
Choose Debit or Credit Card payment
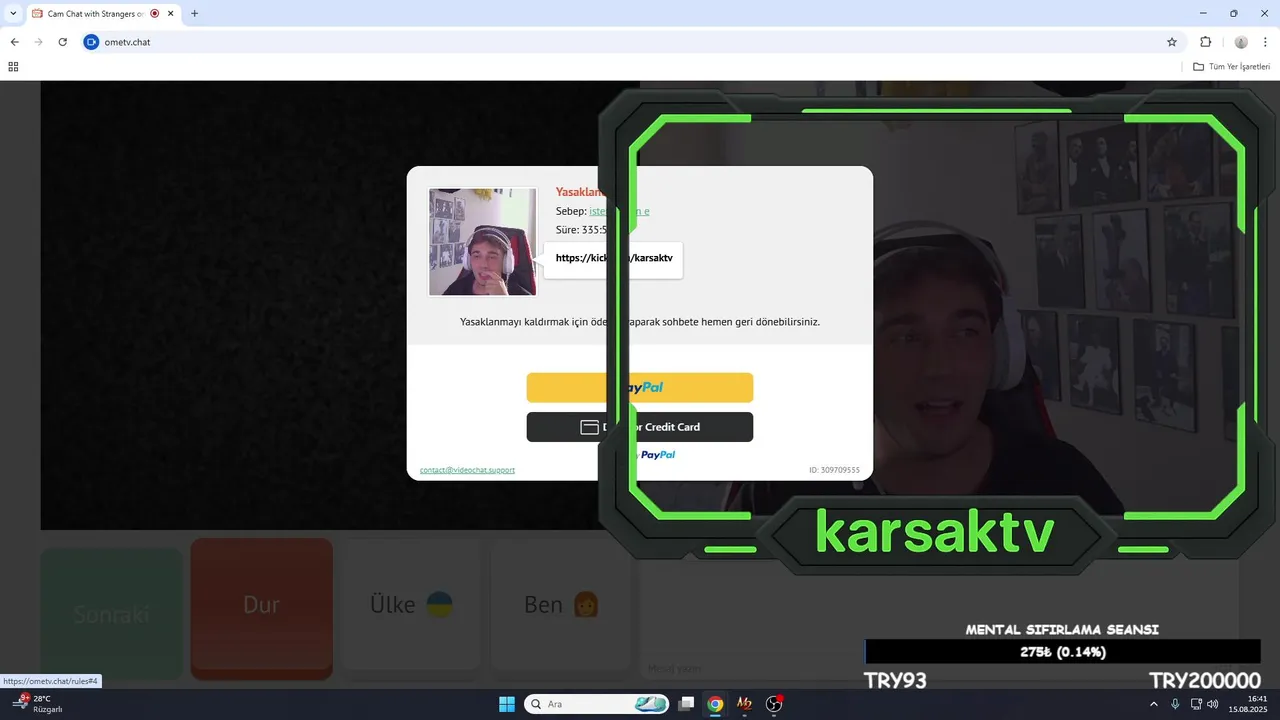[640, 427]
